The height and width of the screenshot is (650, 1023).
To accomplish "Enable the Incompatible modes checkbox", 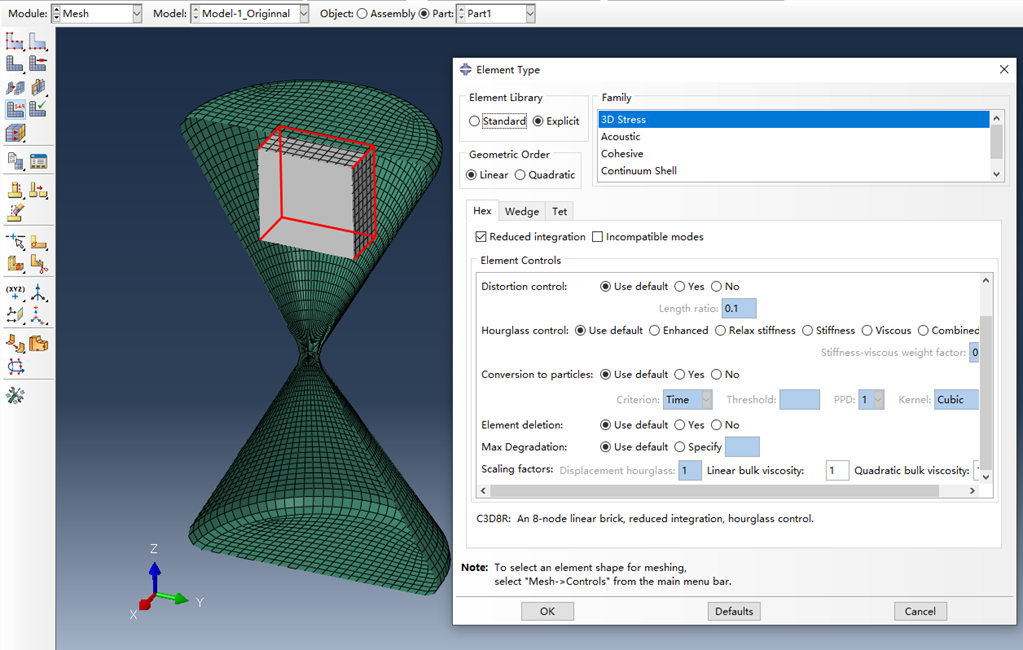I will [x=598, y=237].
